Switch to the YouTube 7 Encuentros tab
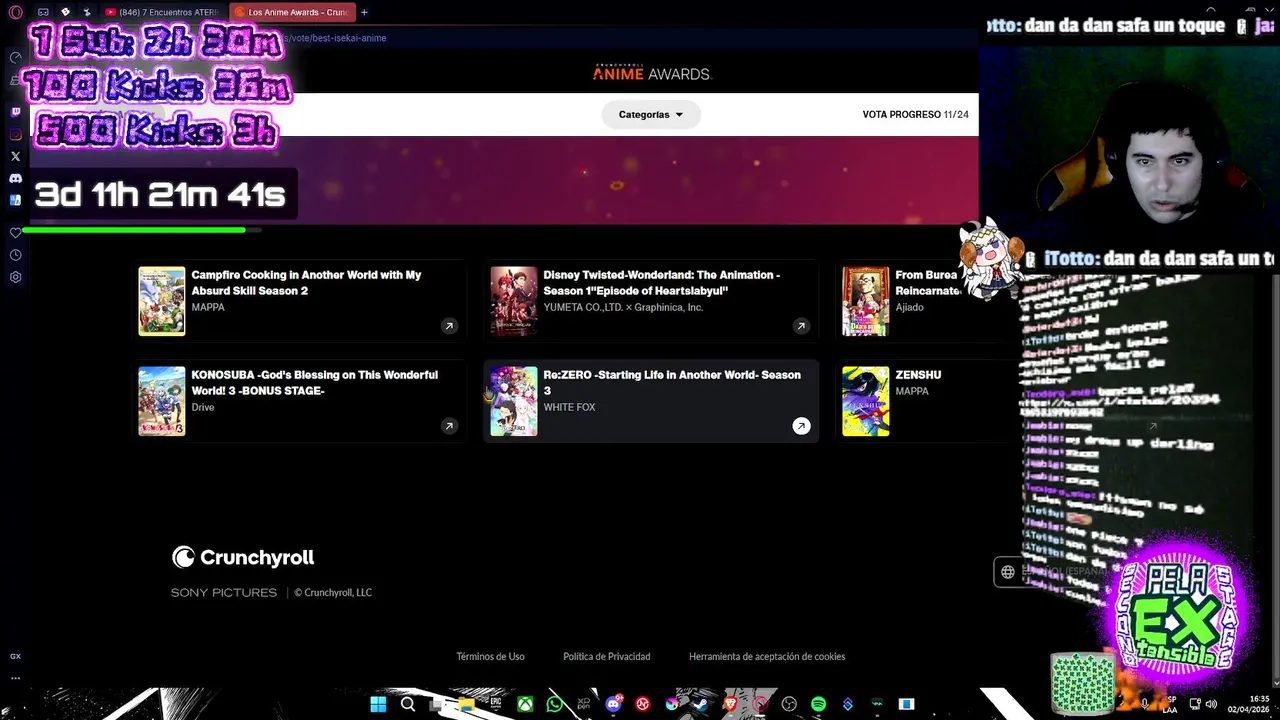This screenshot has width=1280, height=720. click(162, 13)
